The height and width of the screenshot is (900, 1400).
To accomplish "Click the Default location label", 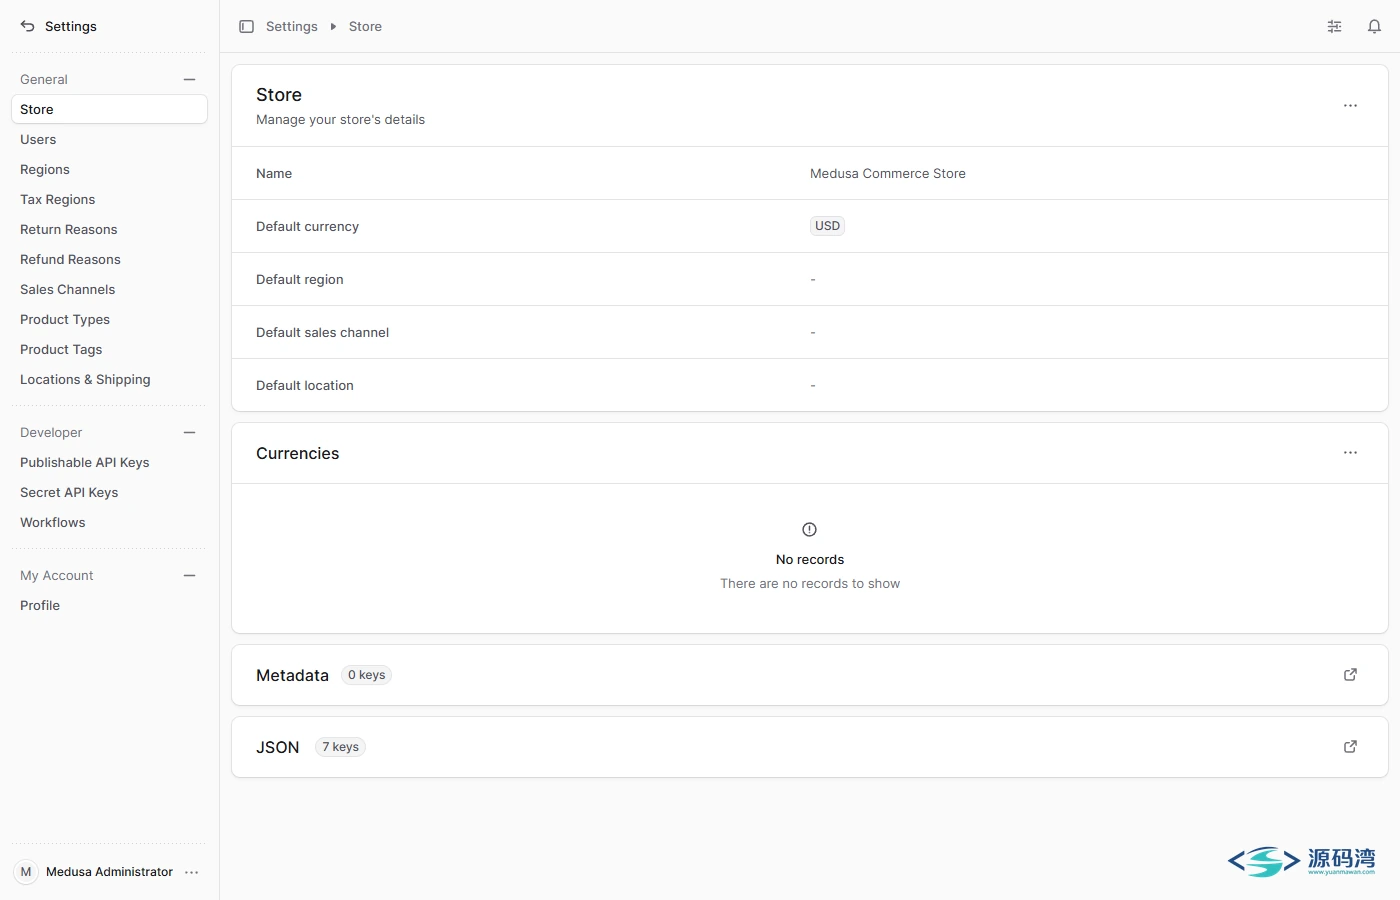I will (305, 385).
